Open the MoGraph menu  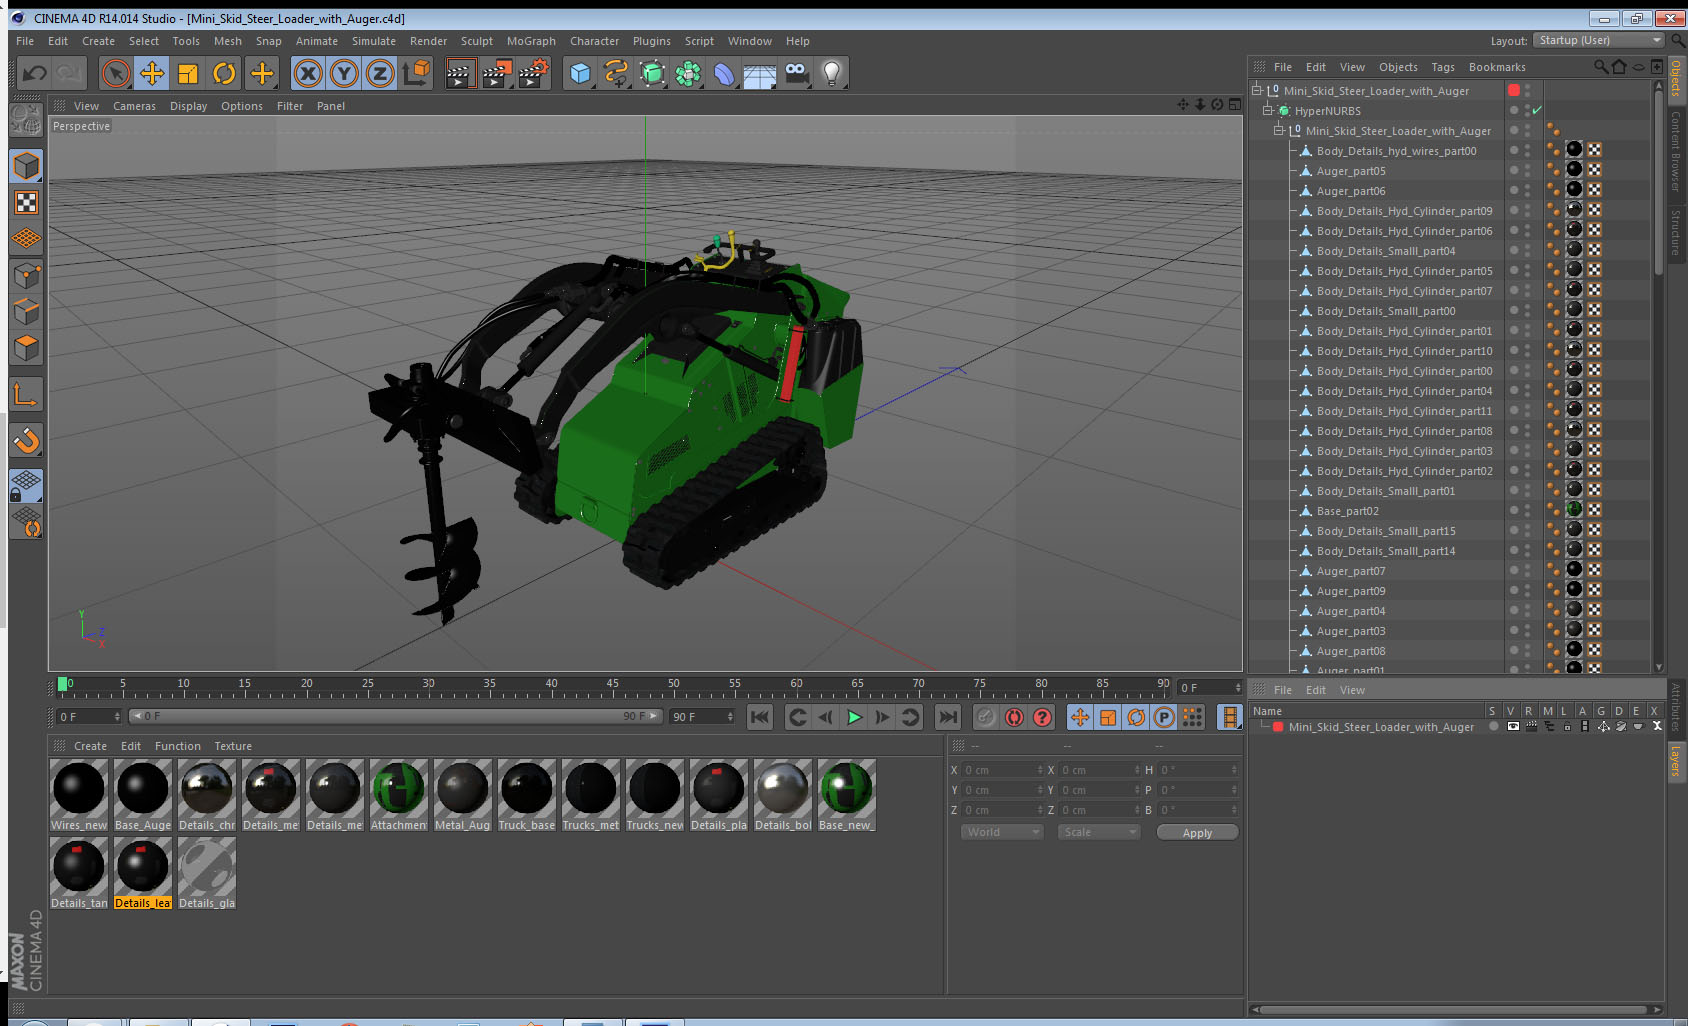[531, 41]
